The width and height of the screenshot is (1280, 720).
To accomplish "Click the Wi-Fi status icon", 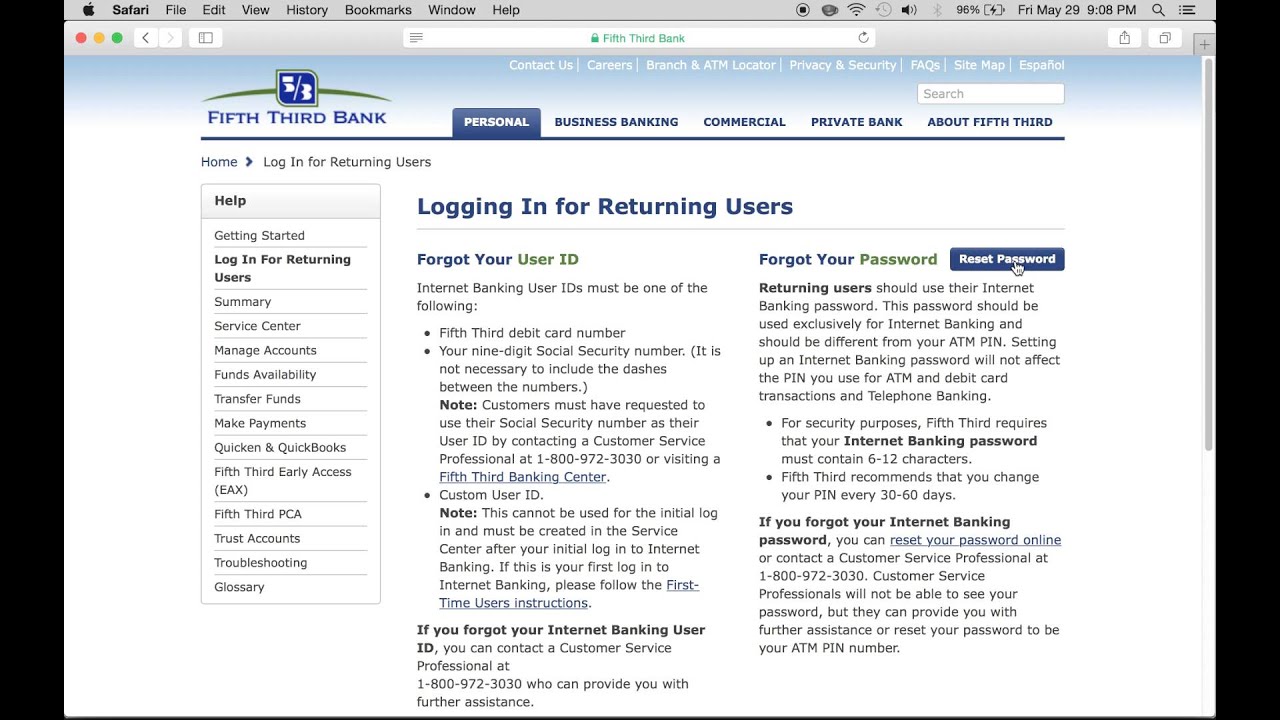I will [857, 10].
